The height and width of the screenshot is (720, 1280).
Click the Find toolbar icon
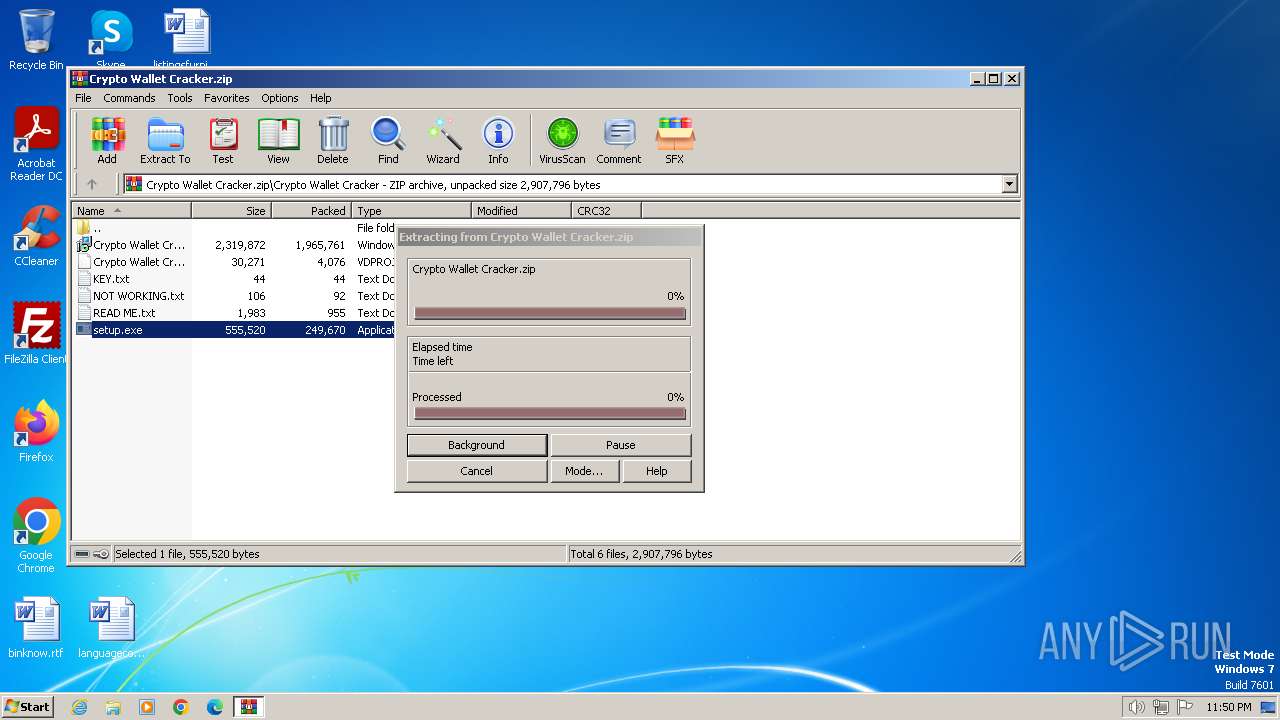coord(388,141)
